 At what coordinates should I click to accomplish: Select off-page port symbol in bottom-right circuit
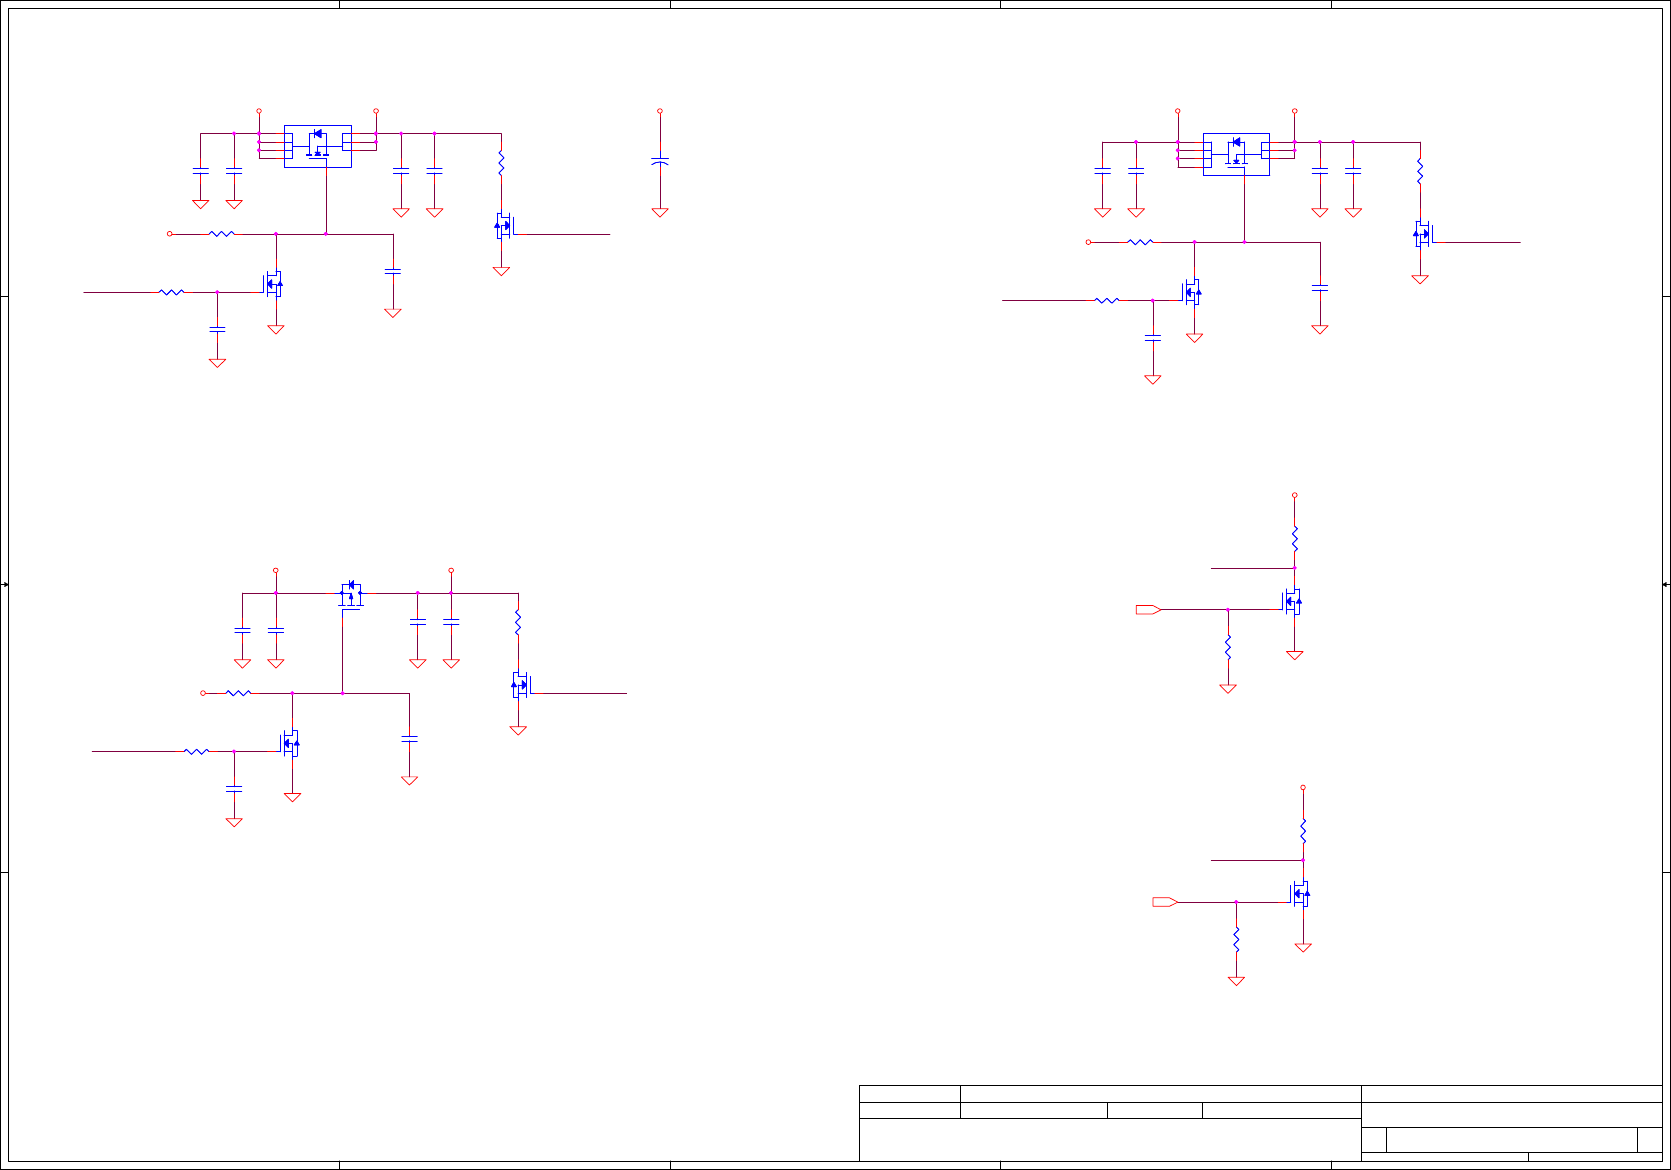pos(1165,902)
